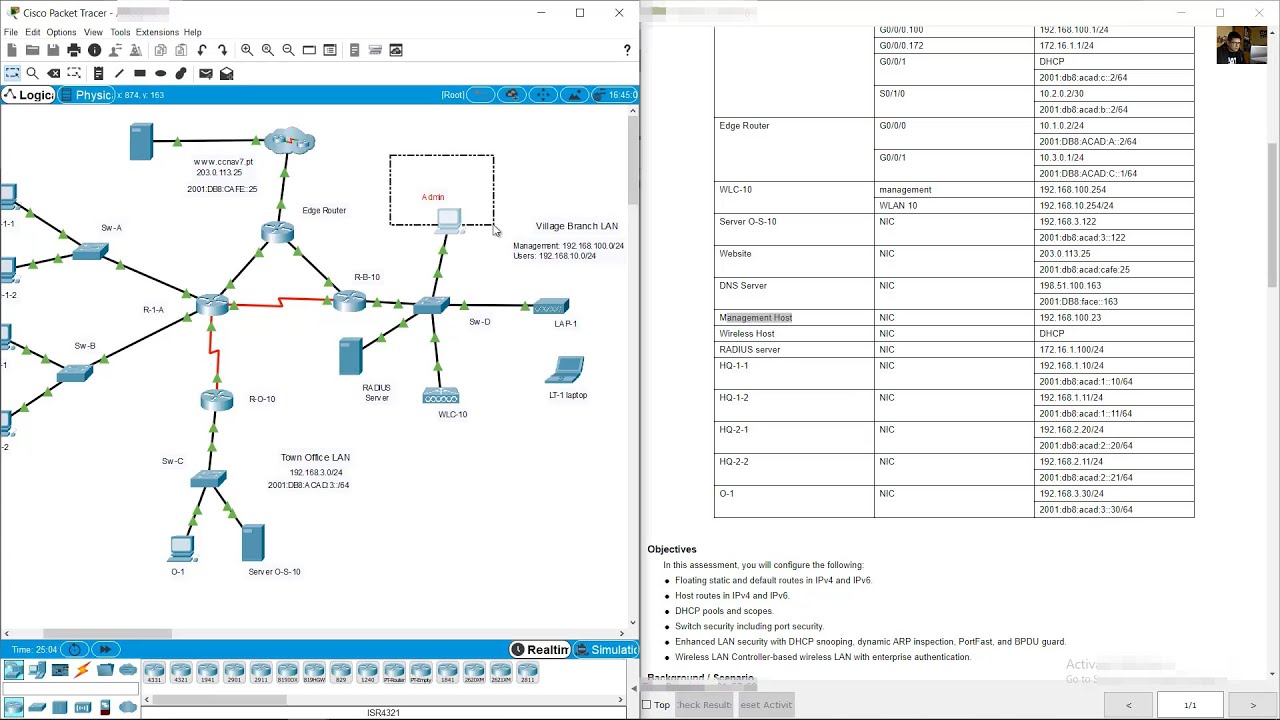Place a note on the workspace
The height and width of the screenshot is (720, 1280).
pyautogui.click(x=98, y=73)
